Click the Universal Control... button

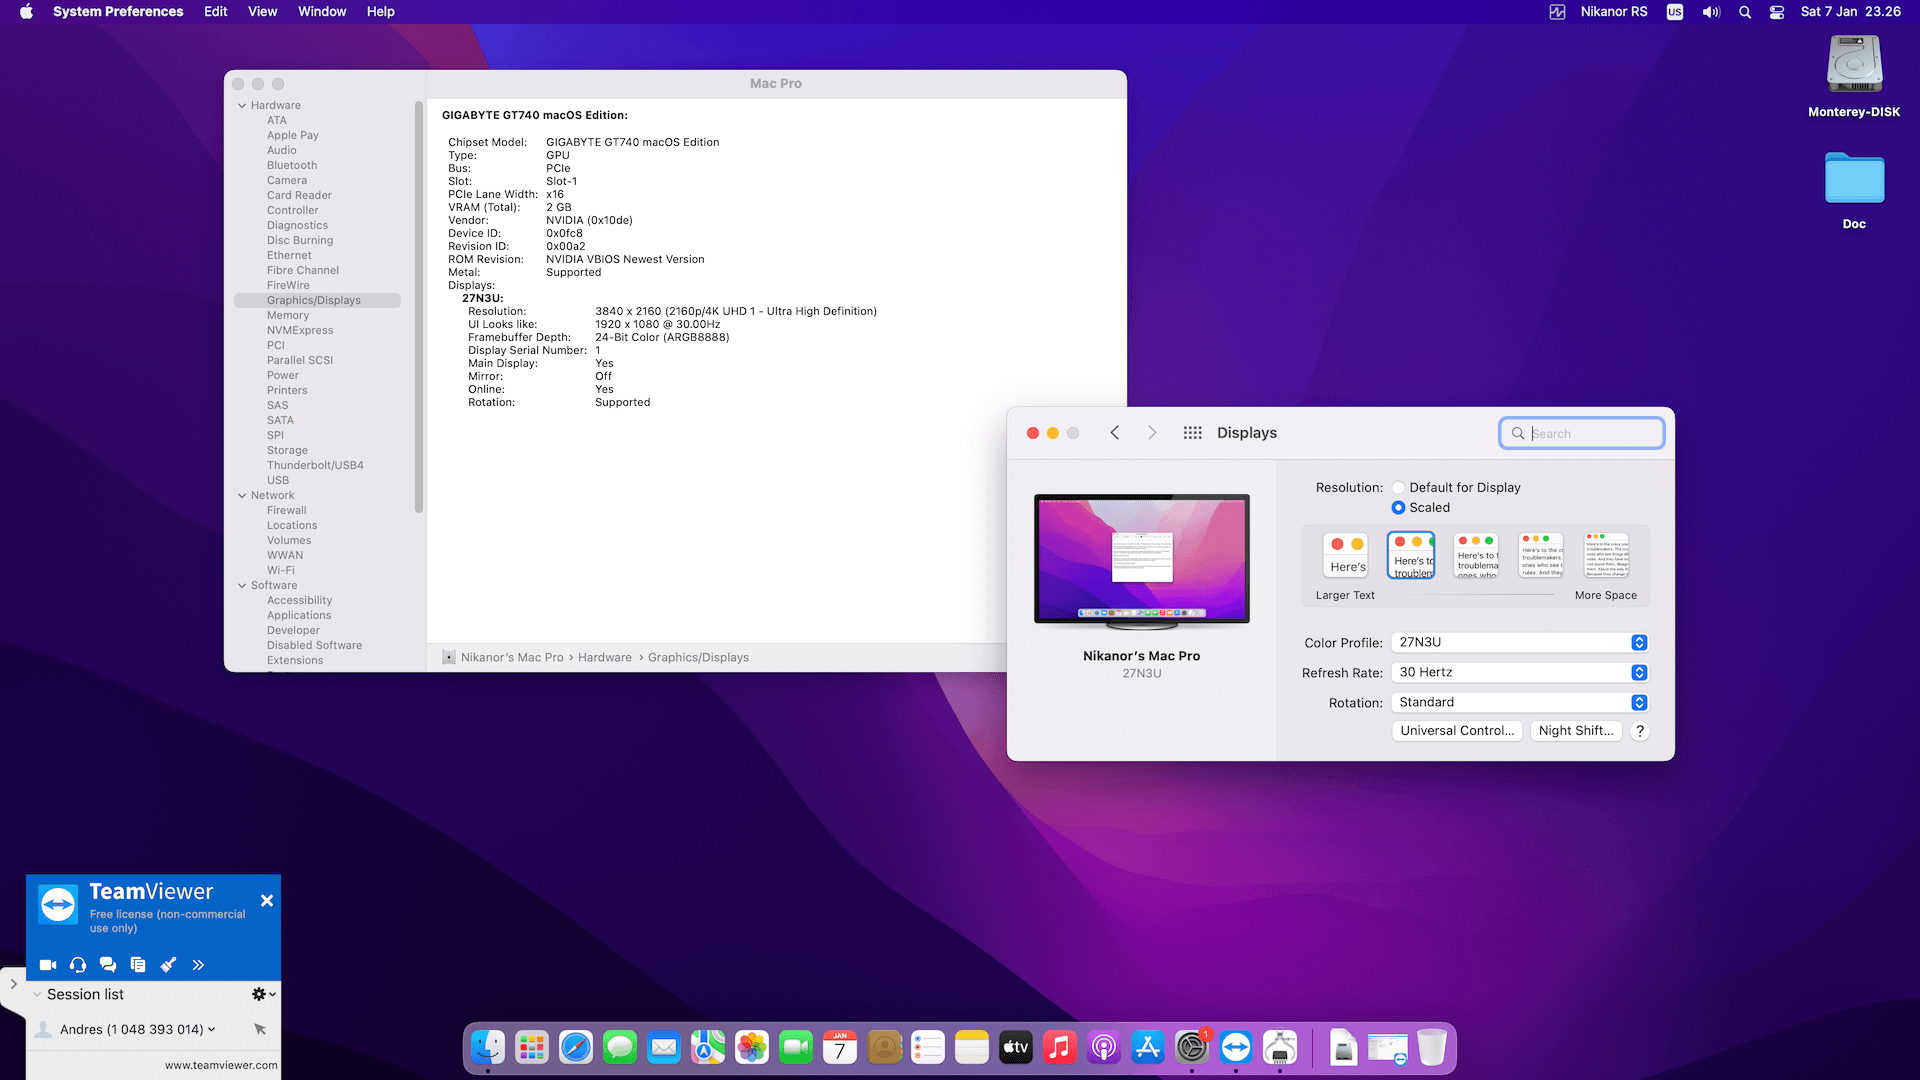point(1457,731)
